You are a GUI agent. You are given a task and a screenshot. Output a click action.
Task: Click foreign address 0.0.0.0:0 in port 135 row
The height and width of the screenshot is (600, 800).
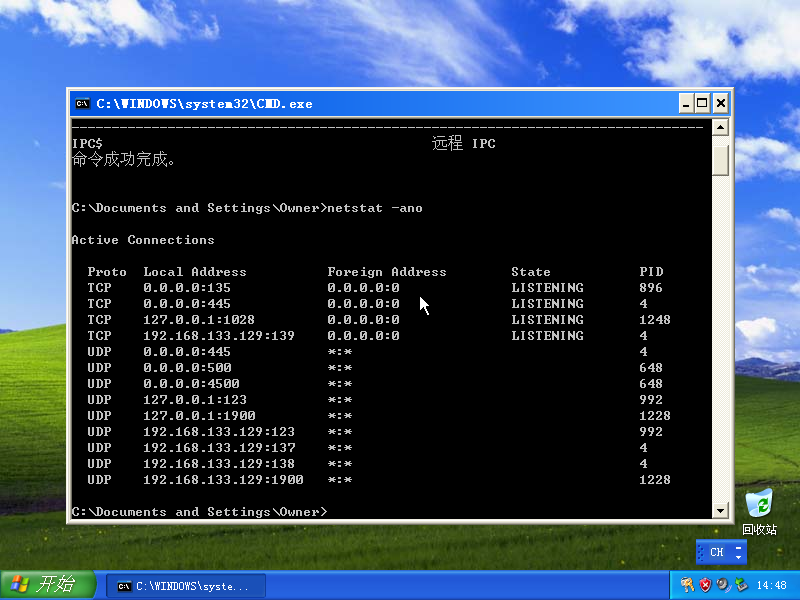click(x=363, y=288)
